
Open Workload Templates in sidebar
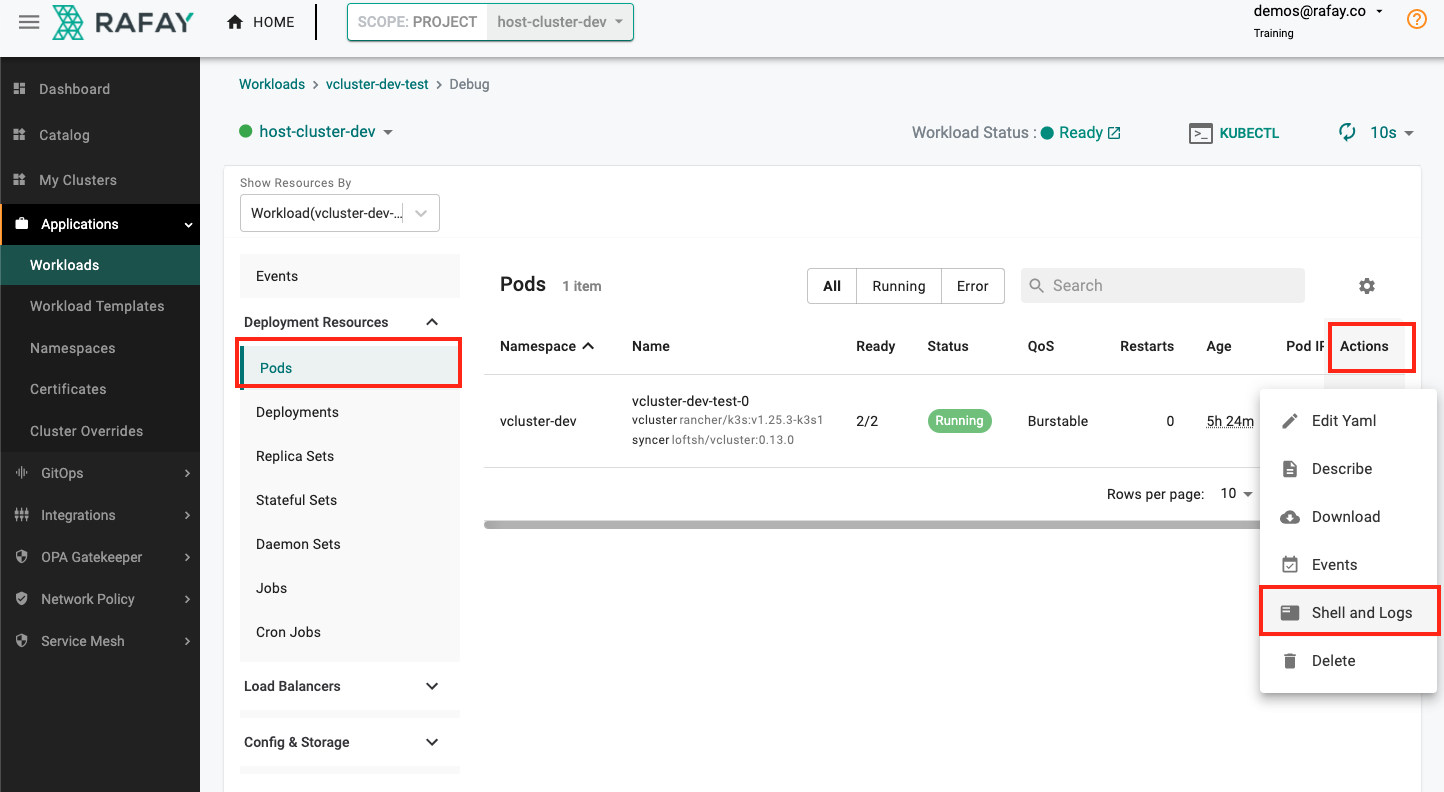pyautogui.click(x=97, y=306)
